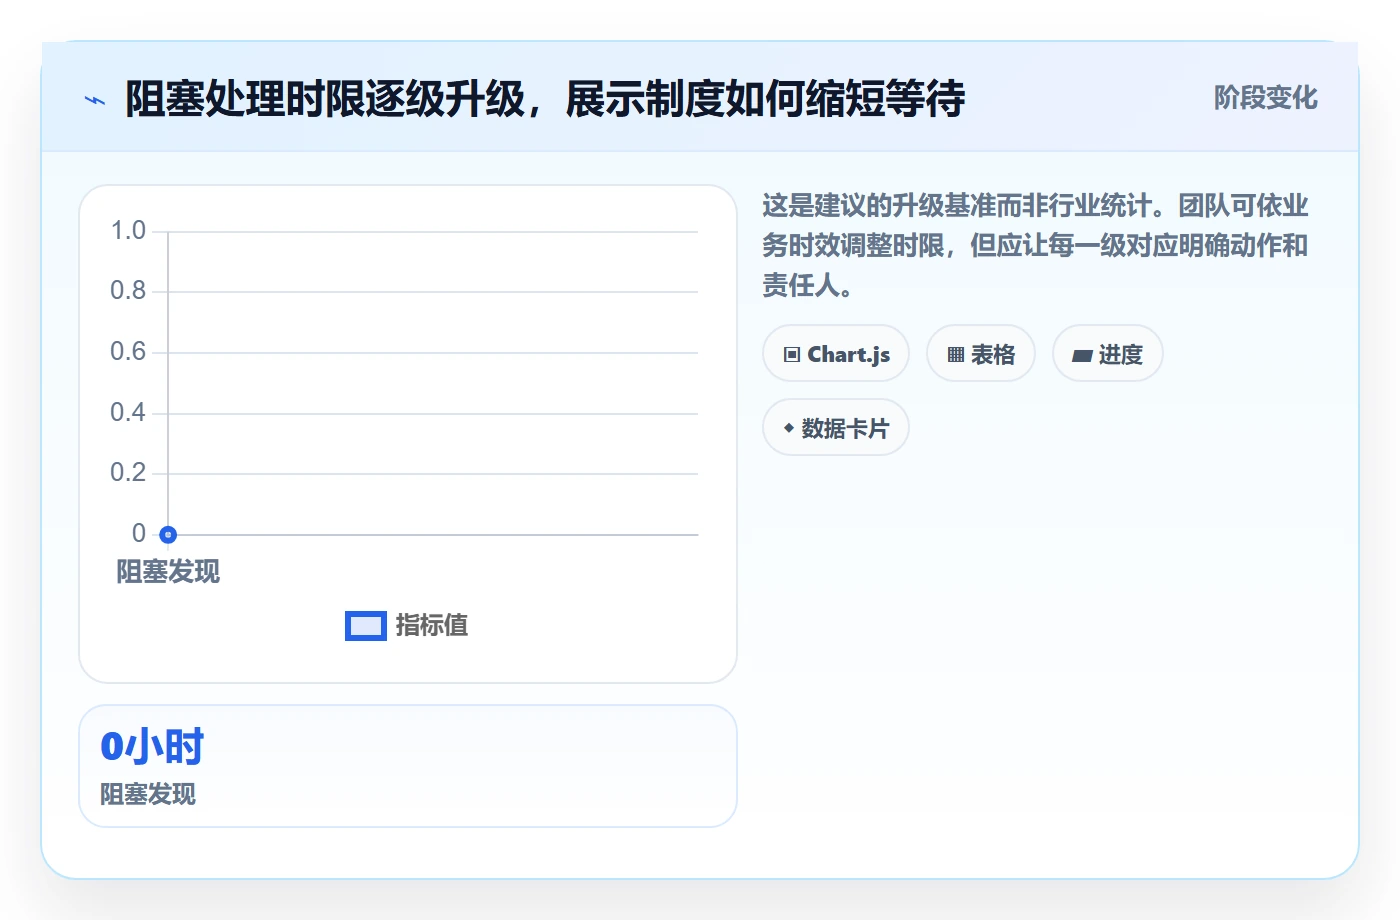The height and width of the screenshot is (920, 1400).
Task: Select the 表格 tag chip
Action: tap(981, 354)
